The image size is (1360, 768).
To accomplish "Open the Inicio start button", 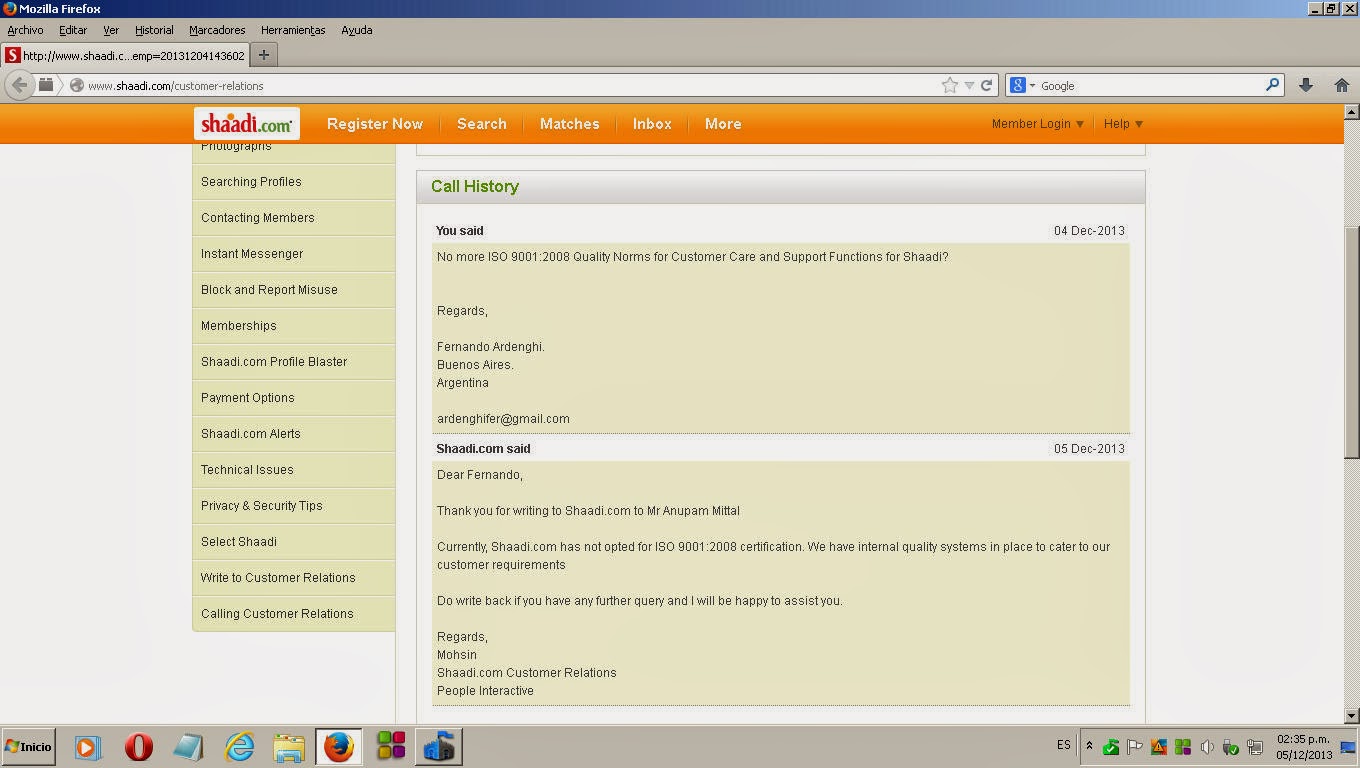I will click(28, 747).
